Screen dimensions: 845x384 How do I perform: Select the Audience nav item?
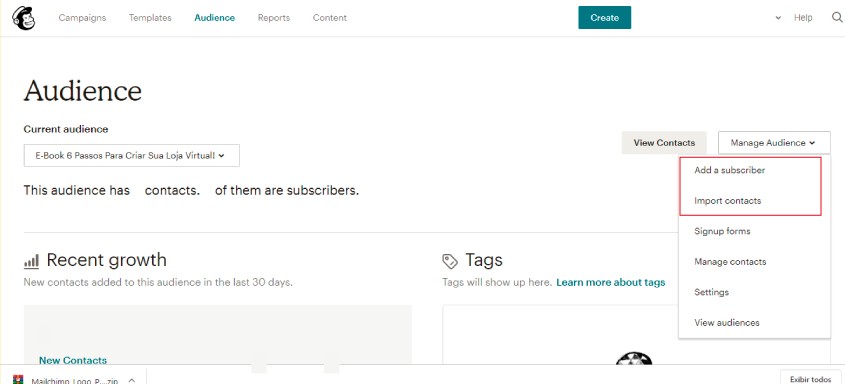click(214, 18)
